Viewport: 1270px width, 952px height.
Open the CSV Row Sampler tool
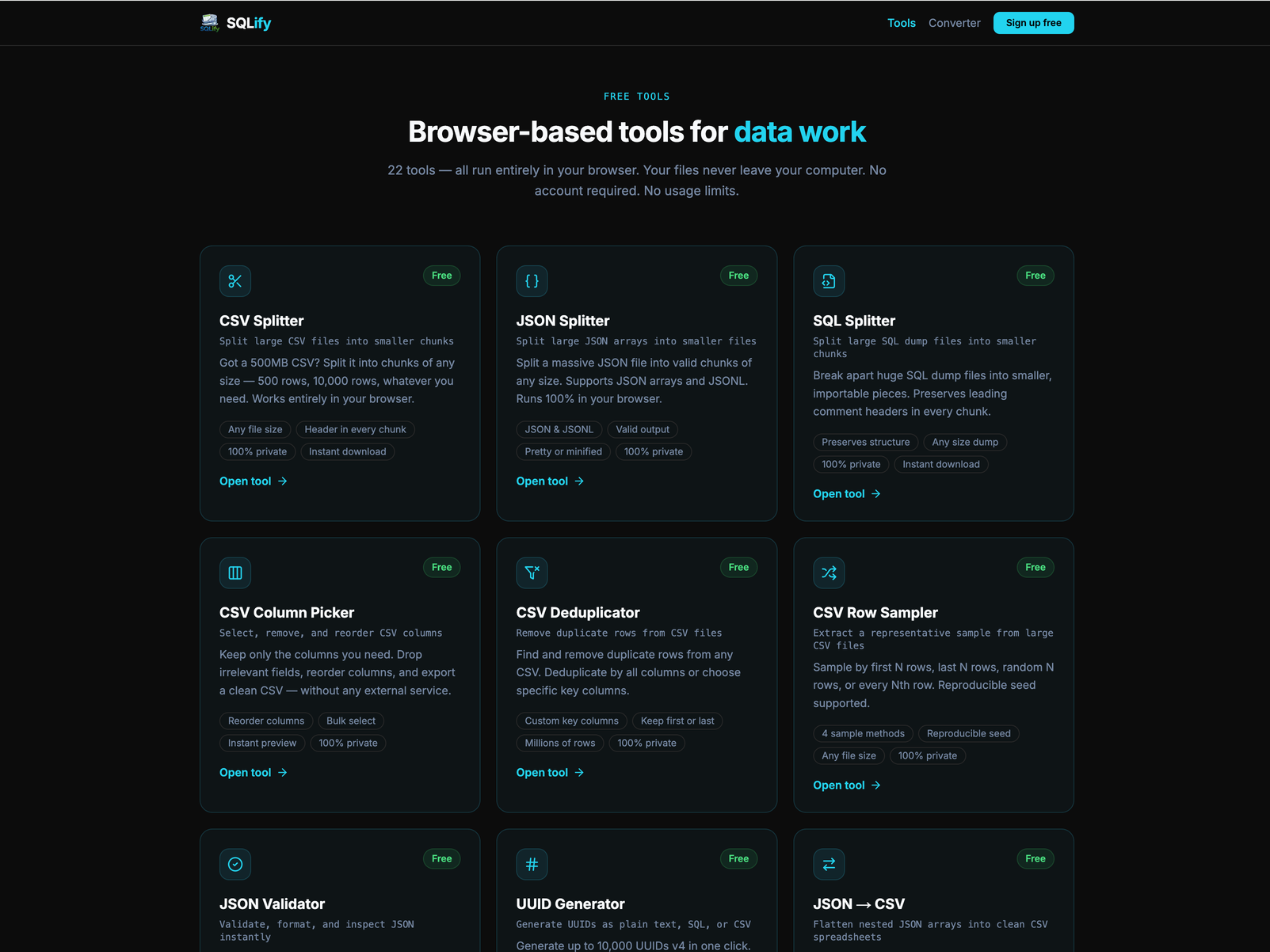click(x=847, y=785)
